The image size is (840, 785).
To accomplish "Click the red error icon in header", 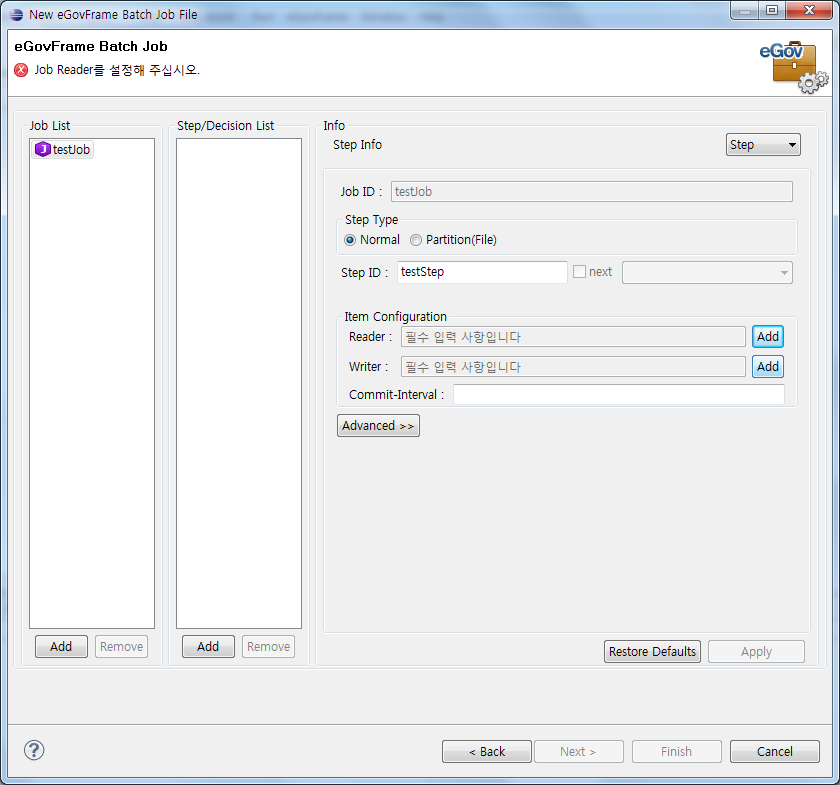I will pyautogui.click(x=21, y=70).
